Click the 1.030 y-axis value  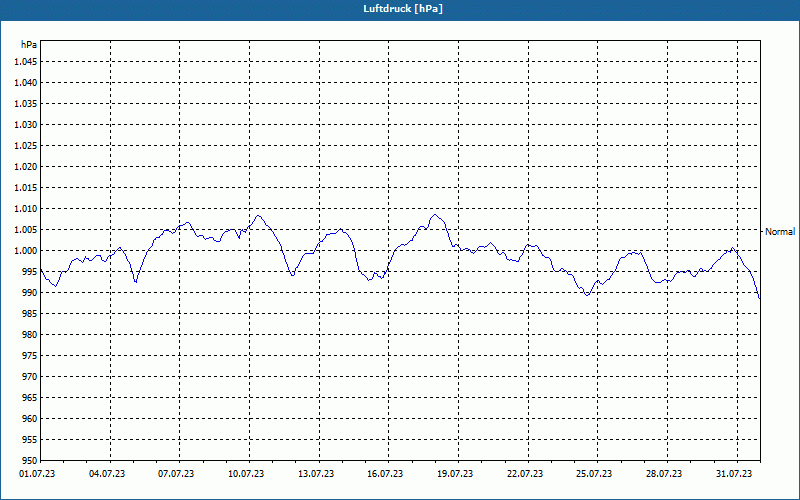(x=25, y=124)
